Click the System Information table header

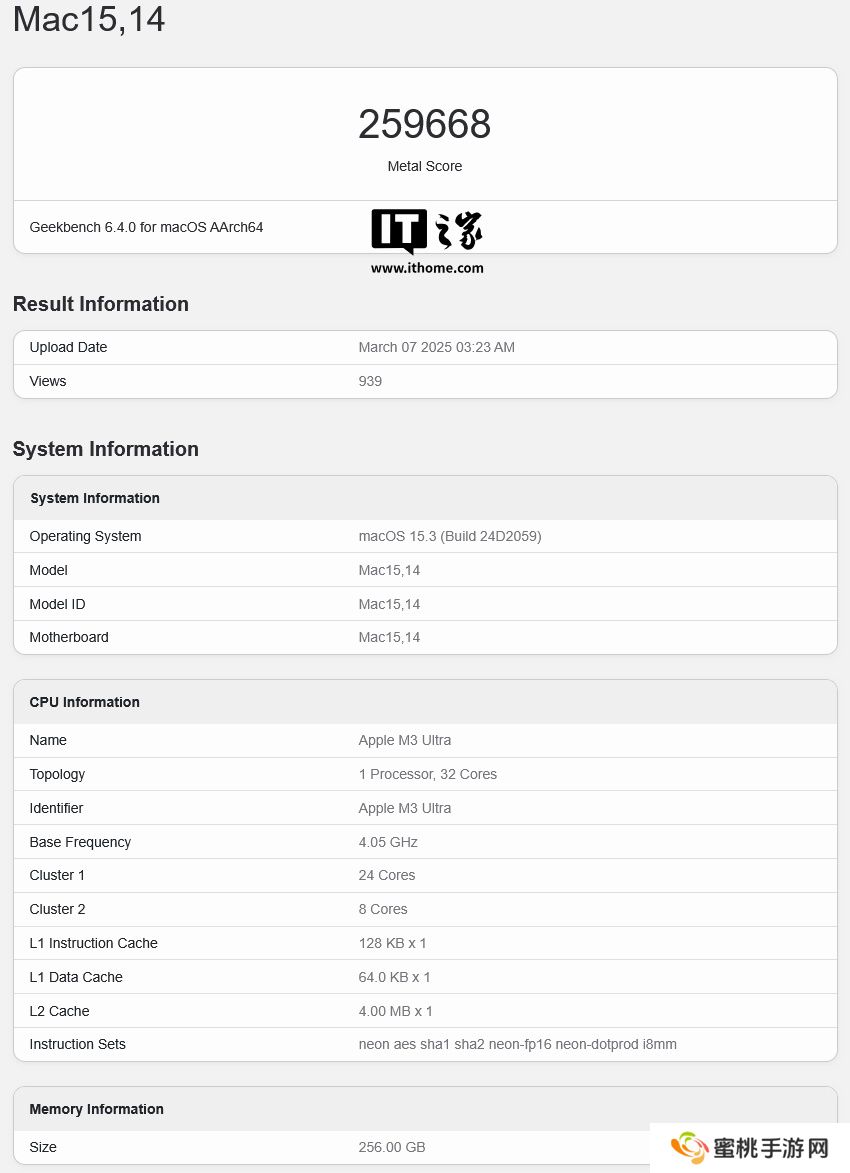click(x=94, y=498)
